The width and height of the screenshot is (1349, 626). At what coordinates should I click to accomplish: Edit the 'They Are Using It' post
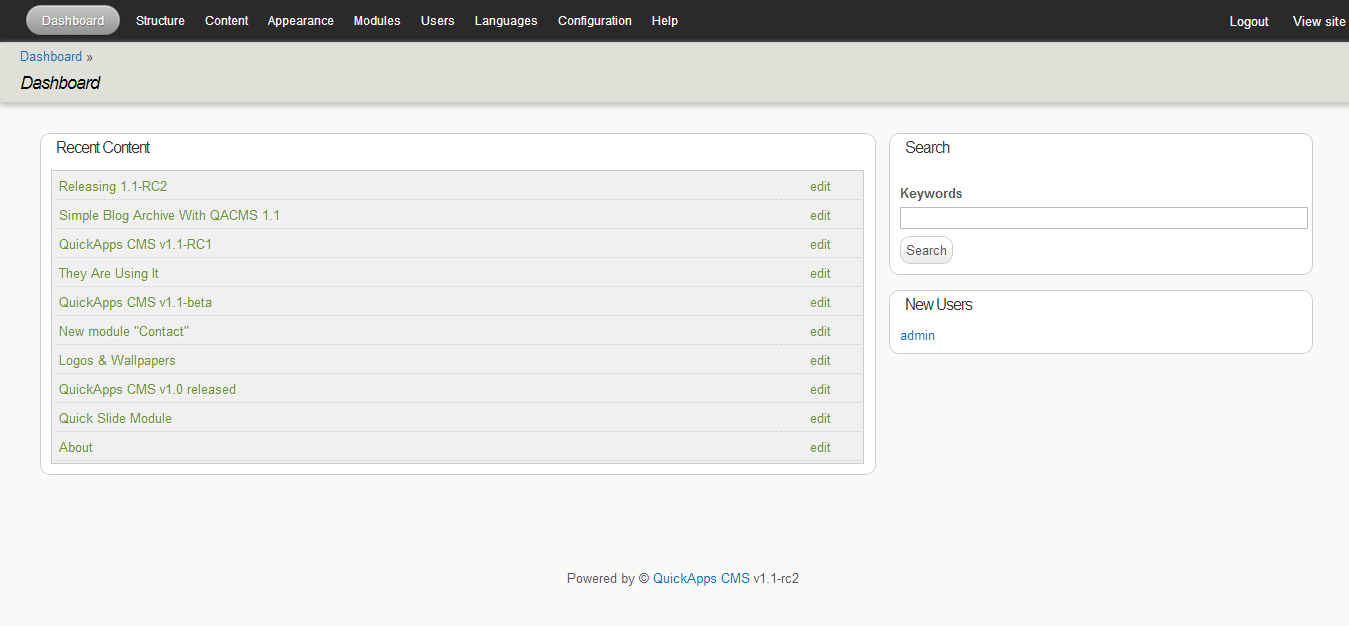819,273
